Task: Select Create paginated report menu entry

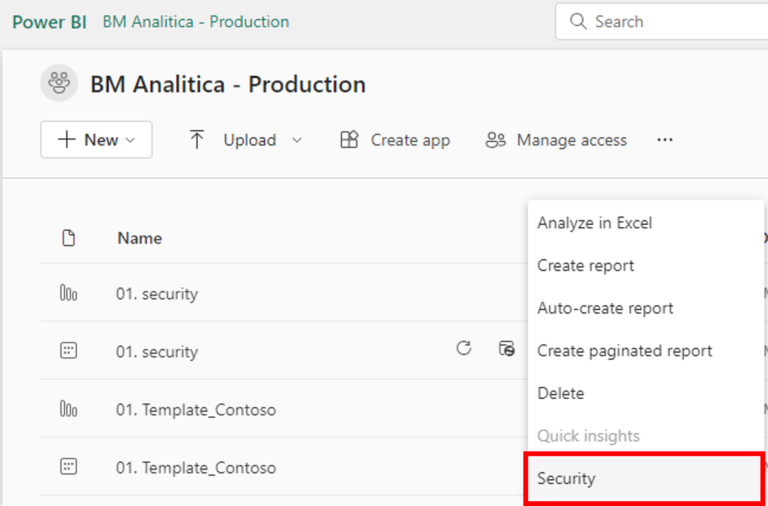Action: (x=646, y=351)
